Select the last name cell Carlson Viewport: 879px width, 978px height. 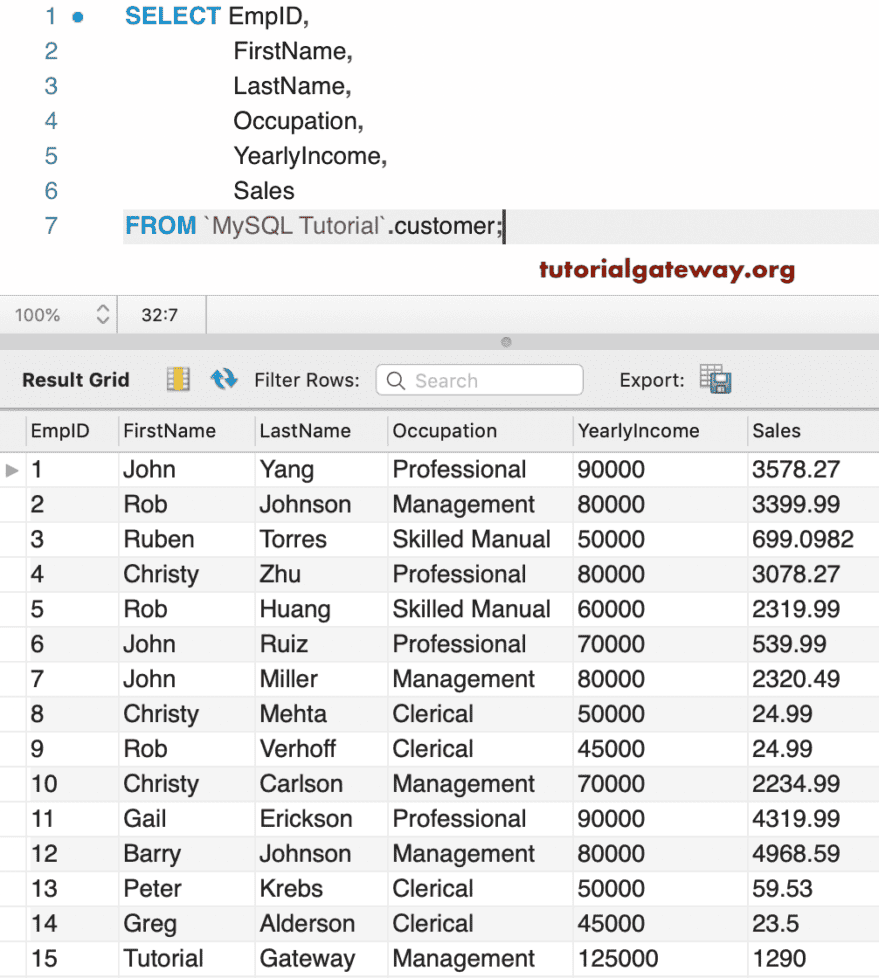(321, 784)
